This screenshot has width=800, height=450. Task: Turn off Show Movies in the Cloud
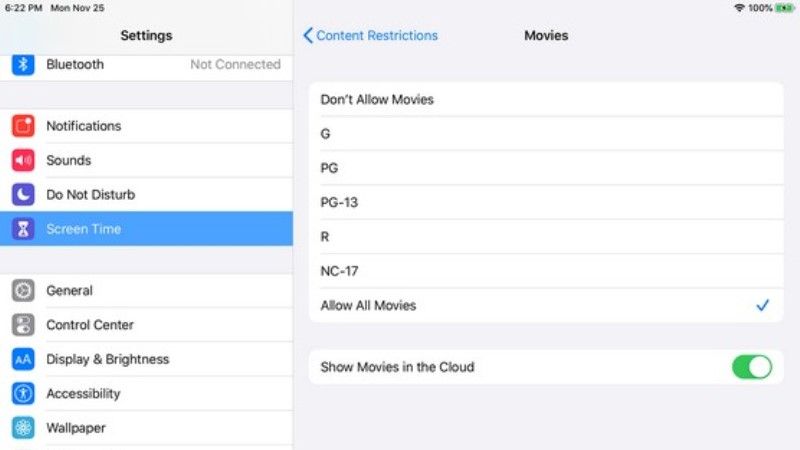pyautogui.click(x=752, y=367)
